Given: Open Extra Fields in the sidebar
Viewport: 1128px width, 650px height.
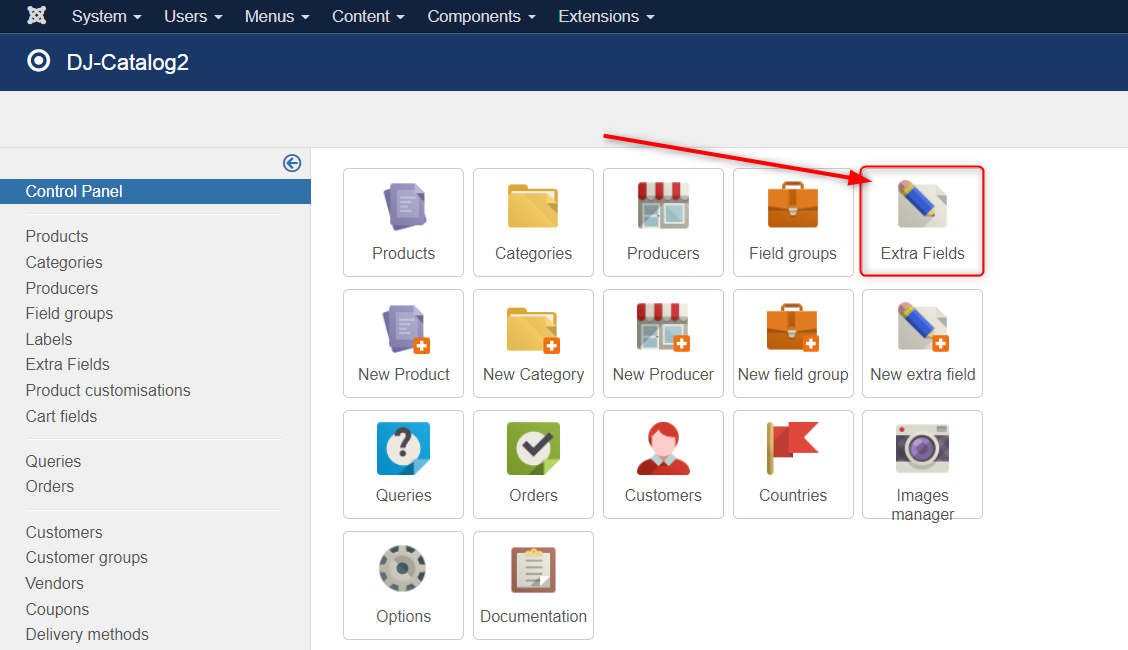Looking at the screenshot, I should coord(68,365).
